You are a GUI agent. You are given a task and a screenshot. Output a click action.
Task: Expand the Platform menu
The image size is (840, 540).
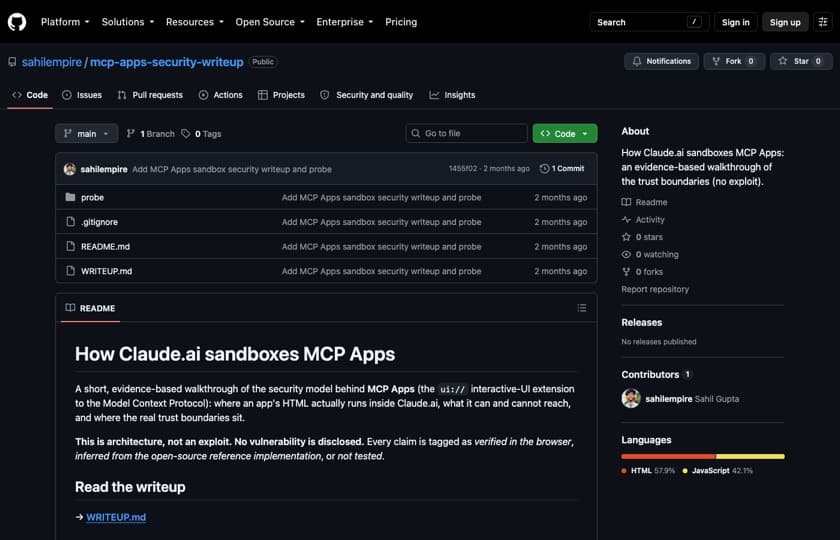tap(65, 22)
